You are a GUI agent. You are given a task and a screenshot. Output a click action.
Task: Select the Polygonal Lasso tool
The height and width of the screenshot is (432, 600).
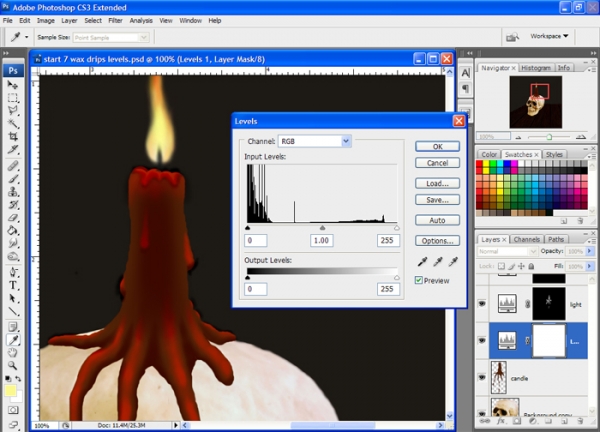(13, 110)
